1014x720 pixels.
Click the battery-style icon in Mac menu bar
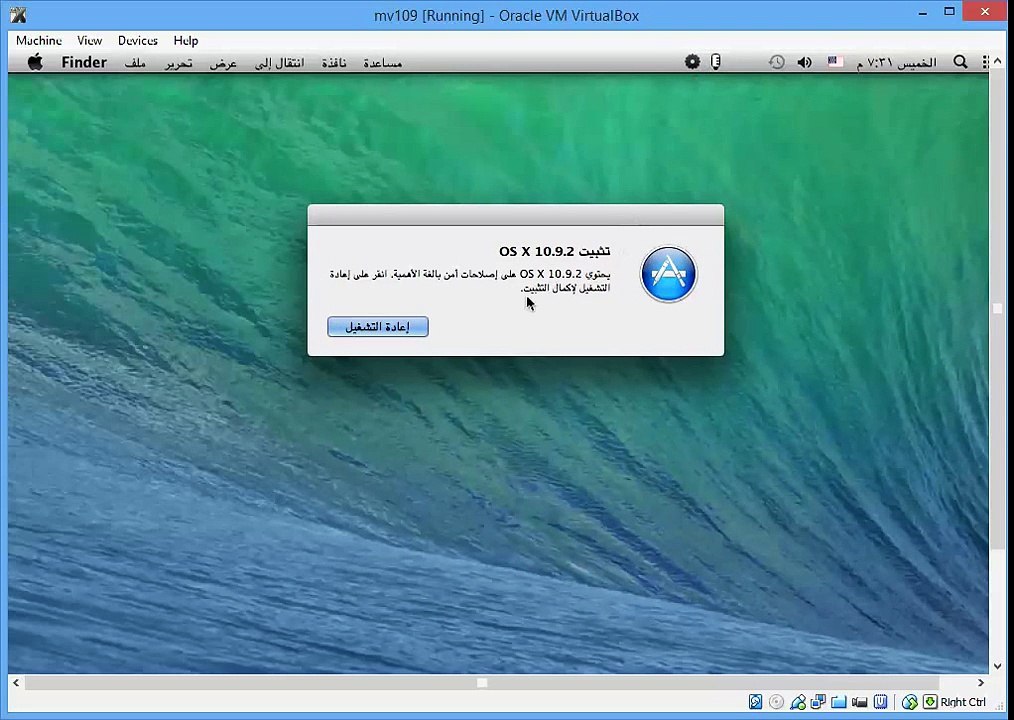pos(715,62)
